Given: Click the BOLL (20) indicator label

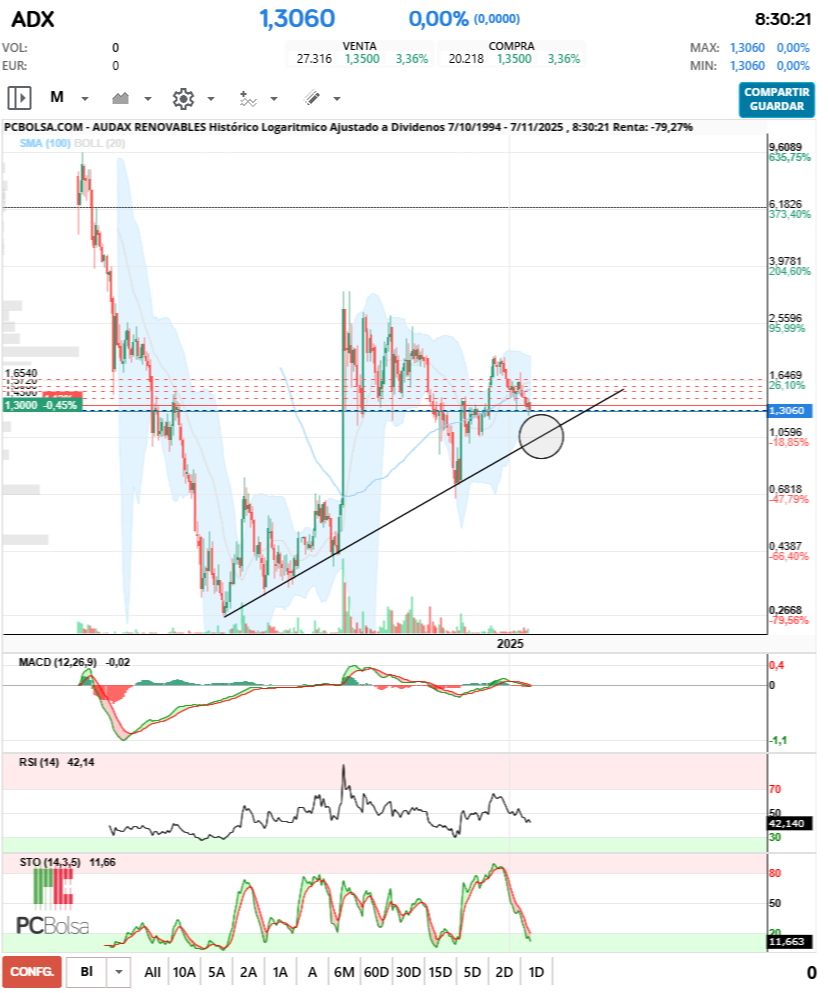Looking at the screenshot, I should point(99,143).
